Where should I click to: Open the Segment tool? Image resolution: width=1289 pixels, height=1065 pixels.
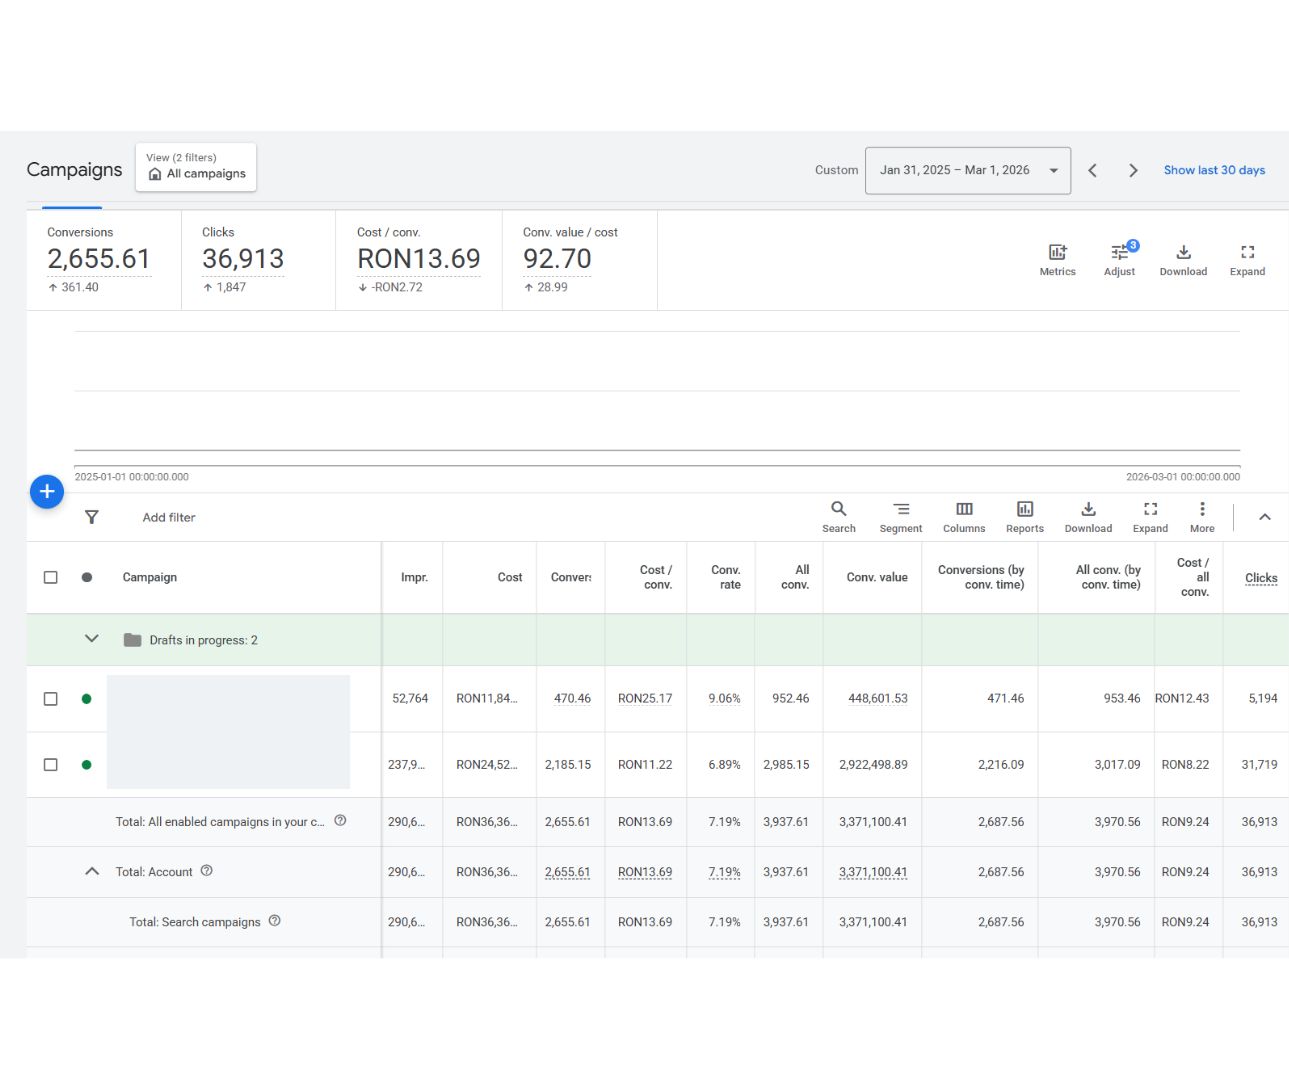[x=901, y=517]
